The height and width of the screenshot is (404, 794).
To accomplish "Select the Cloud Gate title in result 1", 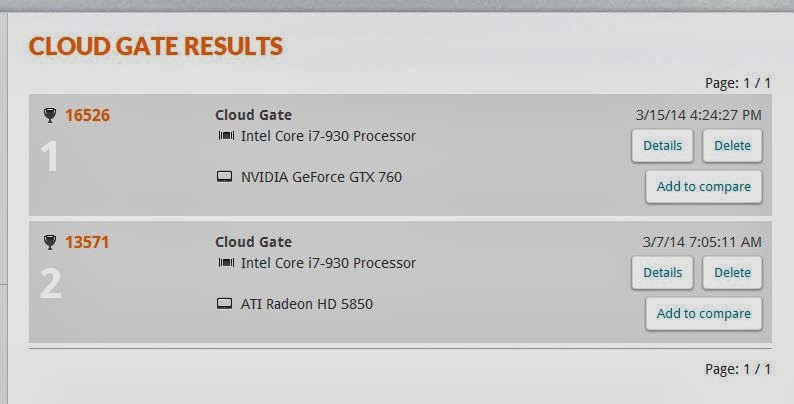I will 253,115.
